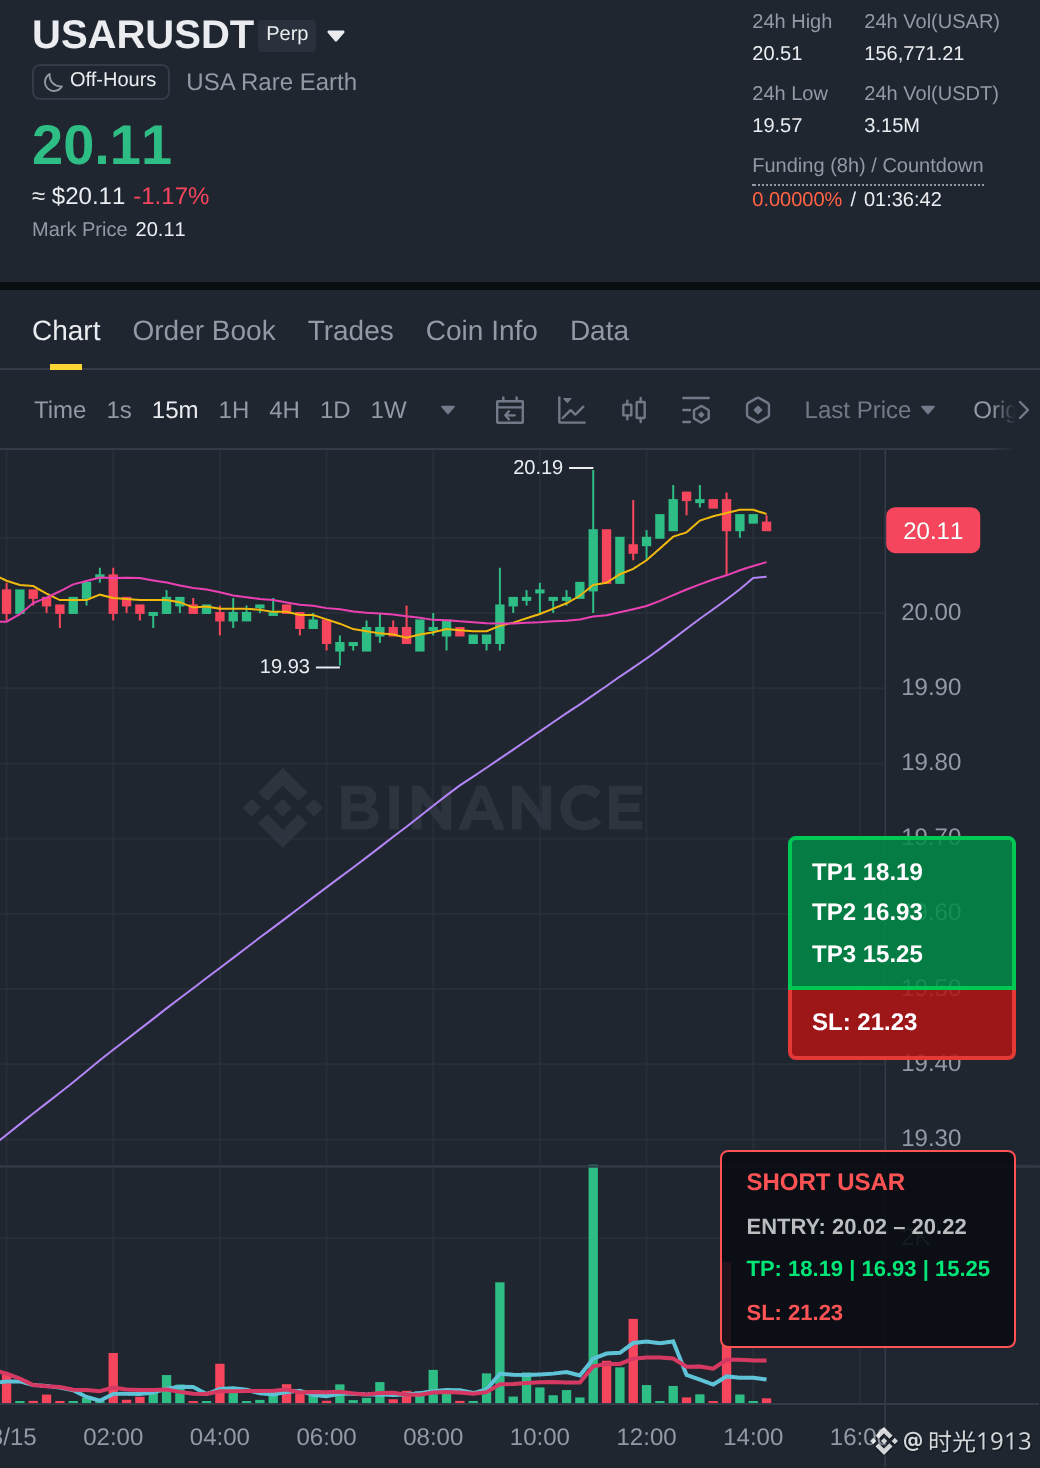Viewport: 1040px width, 1468px height.
Task: Click the 24h Vol(USAR) value 156,771.21
Action: 914,54
